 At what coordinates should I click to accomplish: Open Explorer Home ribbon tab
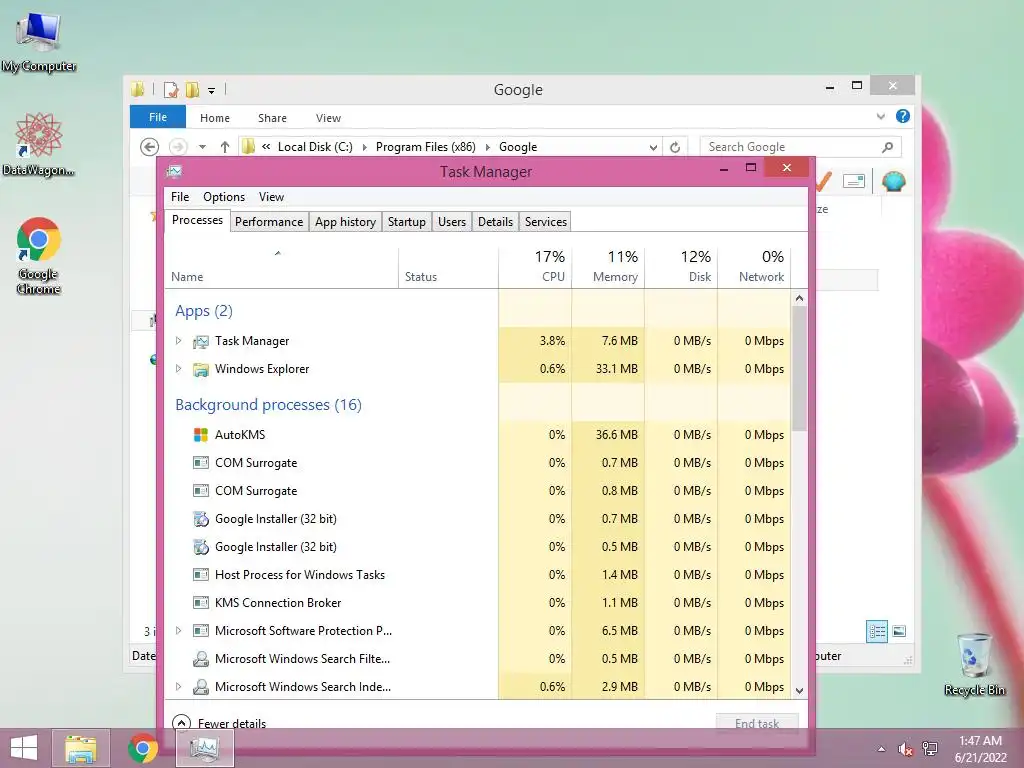(x=215, y=118)
